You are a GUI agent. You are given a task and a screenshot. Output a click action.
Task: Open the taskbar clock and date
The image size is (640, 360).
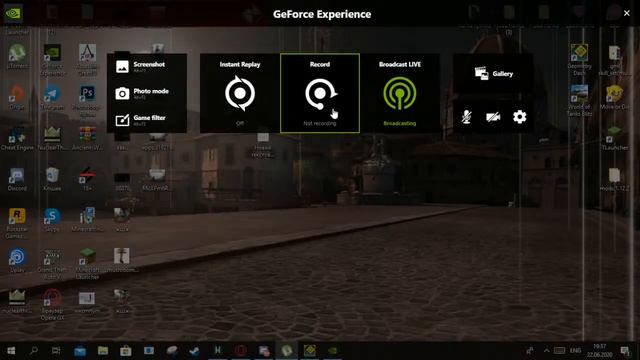tap(599, 351)
